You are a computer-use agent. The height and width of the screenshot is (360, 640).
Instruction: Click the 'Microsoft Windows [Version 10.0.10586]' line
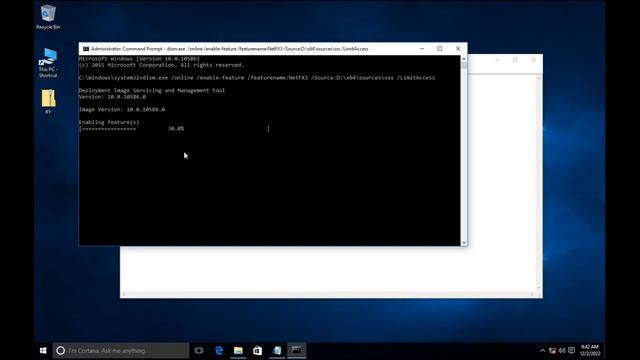[139, 59]
